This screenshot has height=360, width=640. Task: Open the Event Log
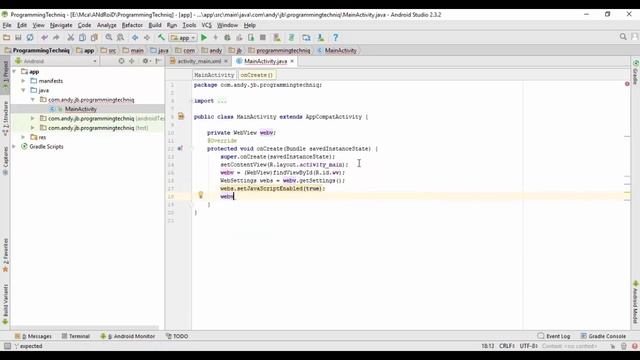tap(554, 336)
